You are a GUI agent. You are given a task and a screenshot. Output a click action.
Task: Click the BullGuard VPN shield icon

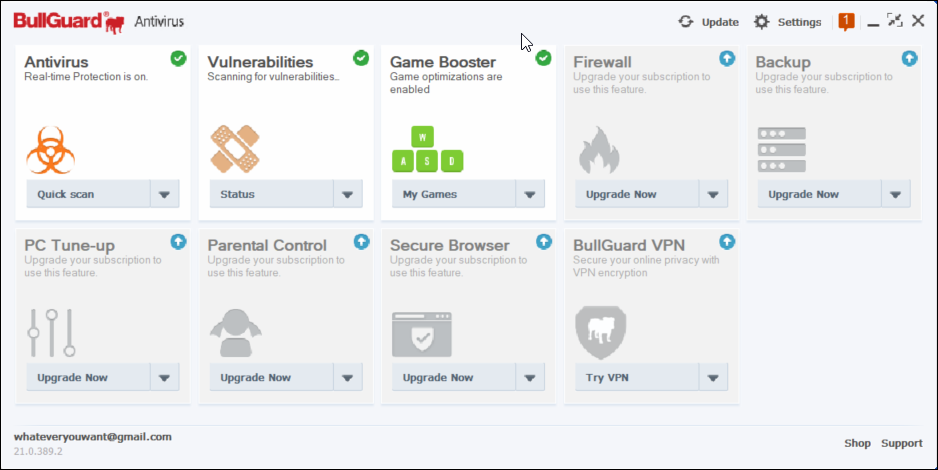pyautogui.click(x=600, y=333)
